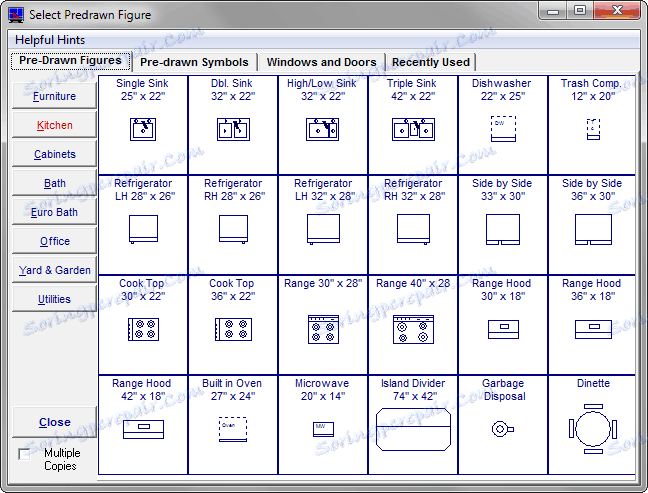Pick the Dishwasher 22" x 25" figure

pos(503,125)
